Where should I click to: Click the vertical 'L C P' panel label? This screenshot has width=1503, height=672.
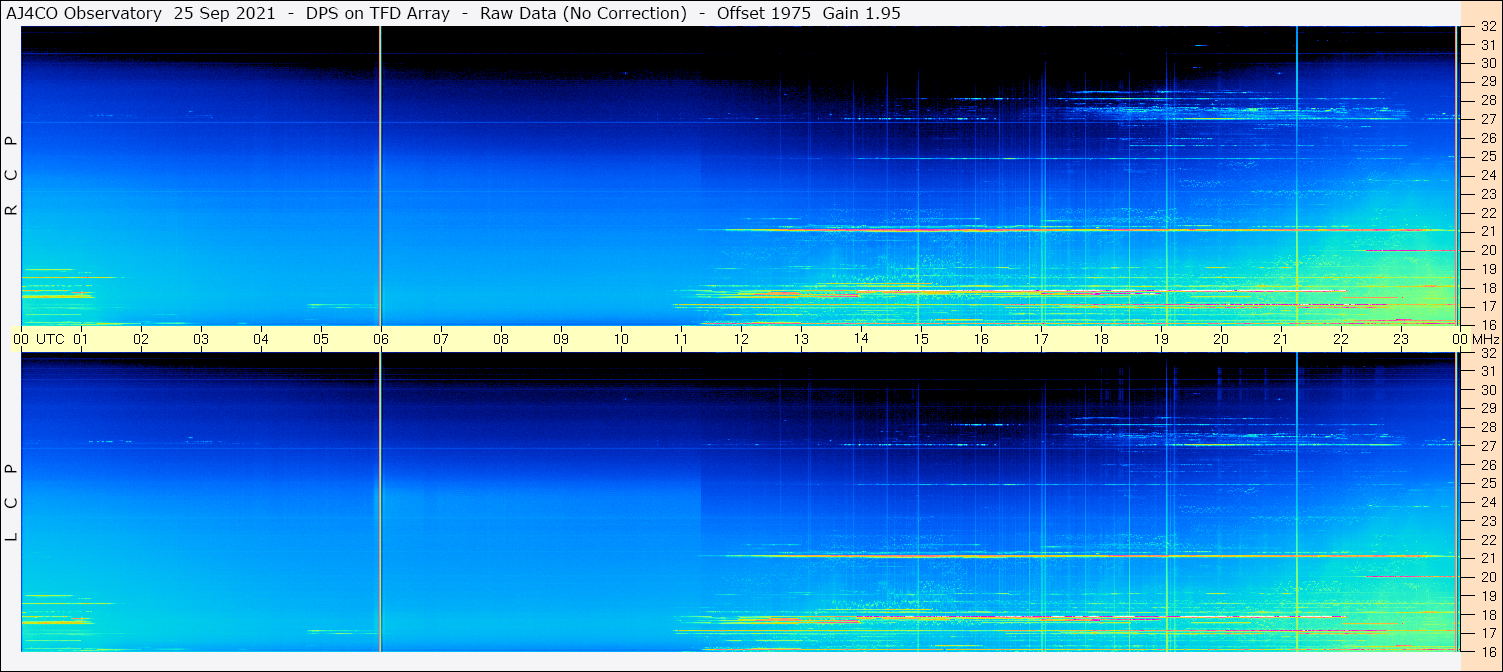point(12,503)
